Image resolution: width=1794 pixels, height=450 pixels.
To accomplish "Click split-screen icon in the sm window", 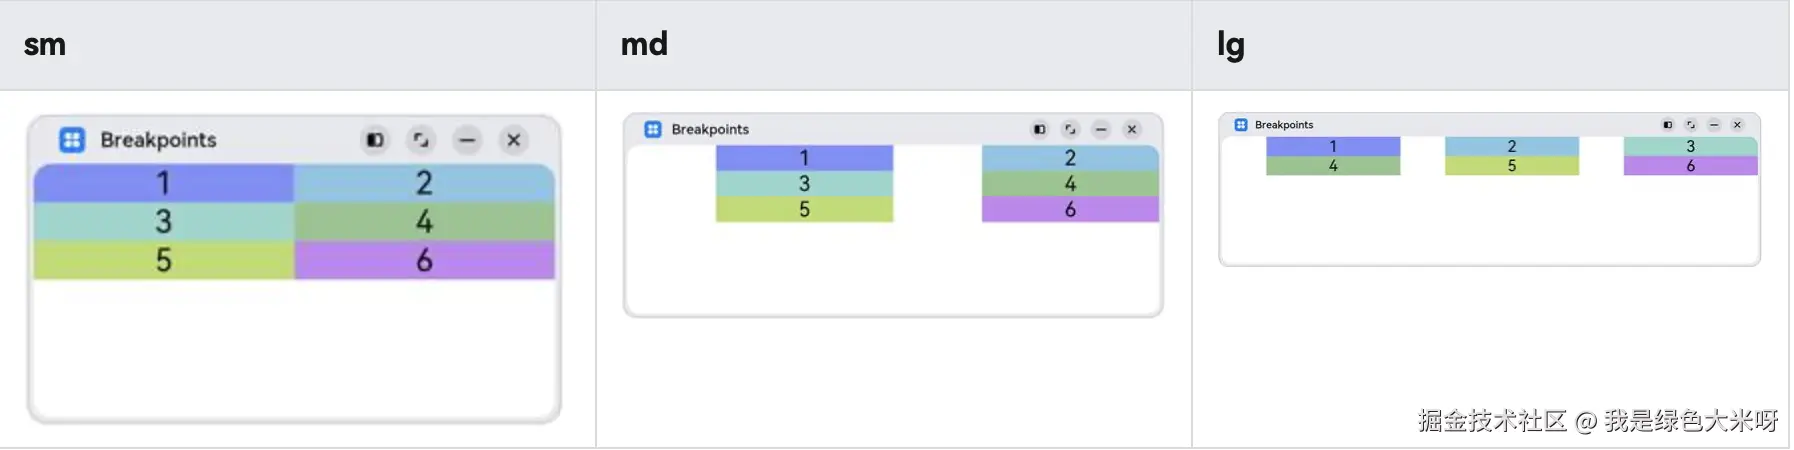I will (x=375, y=140).
